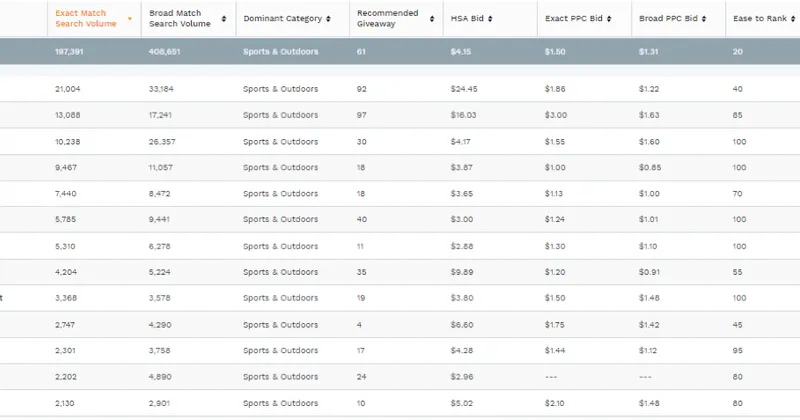
Task: Click exact volume cell 7,440
Action: (x=65, y=193)
